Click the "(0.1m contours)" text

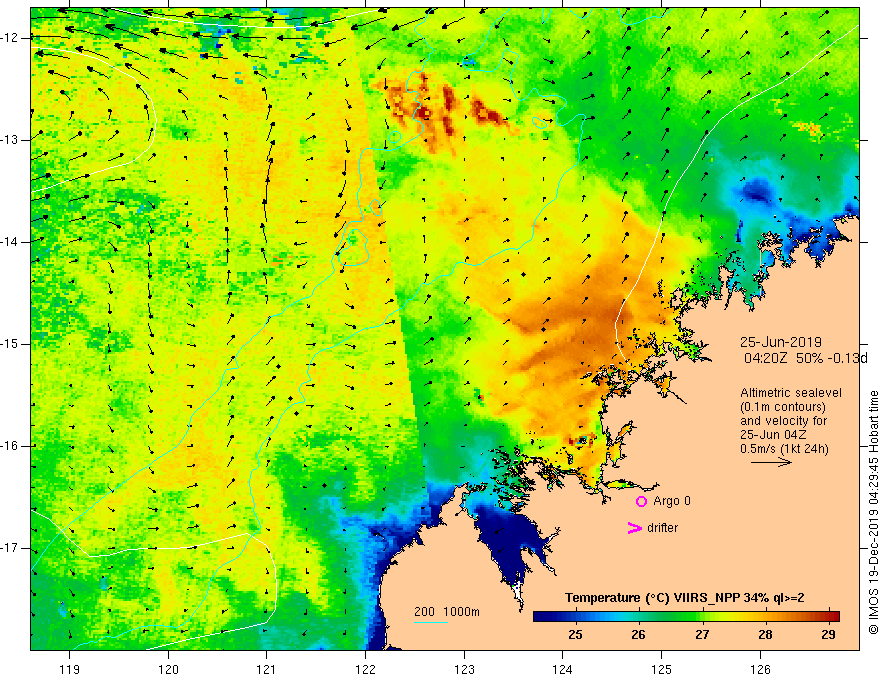(783, 407)
